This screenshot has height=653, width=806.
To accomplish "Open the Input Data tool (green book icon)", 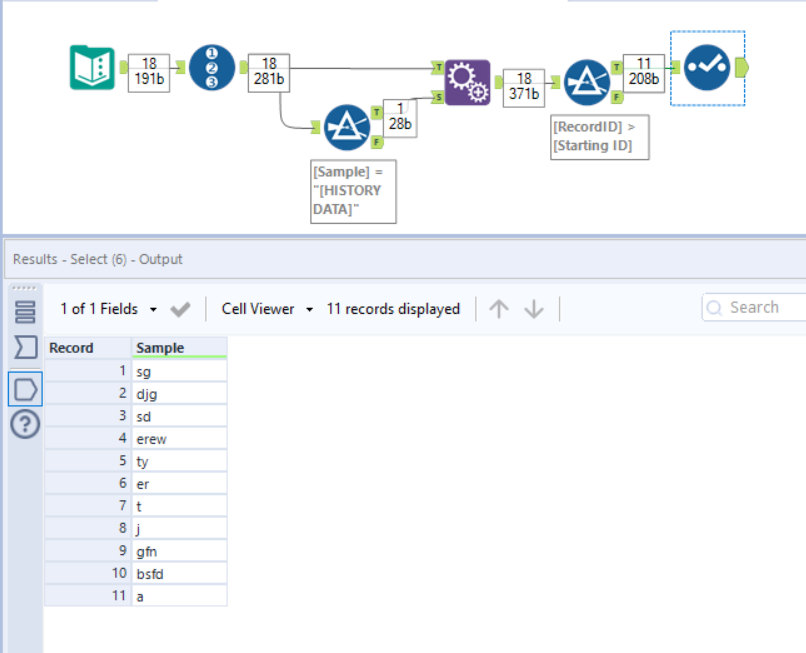I will (x=93, y=67).
